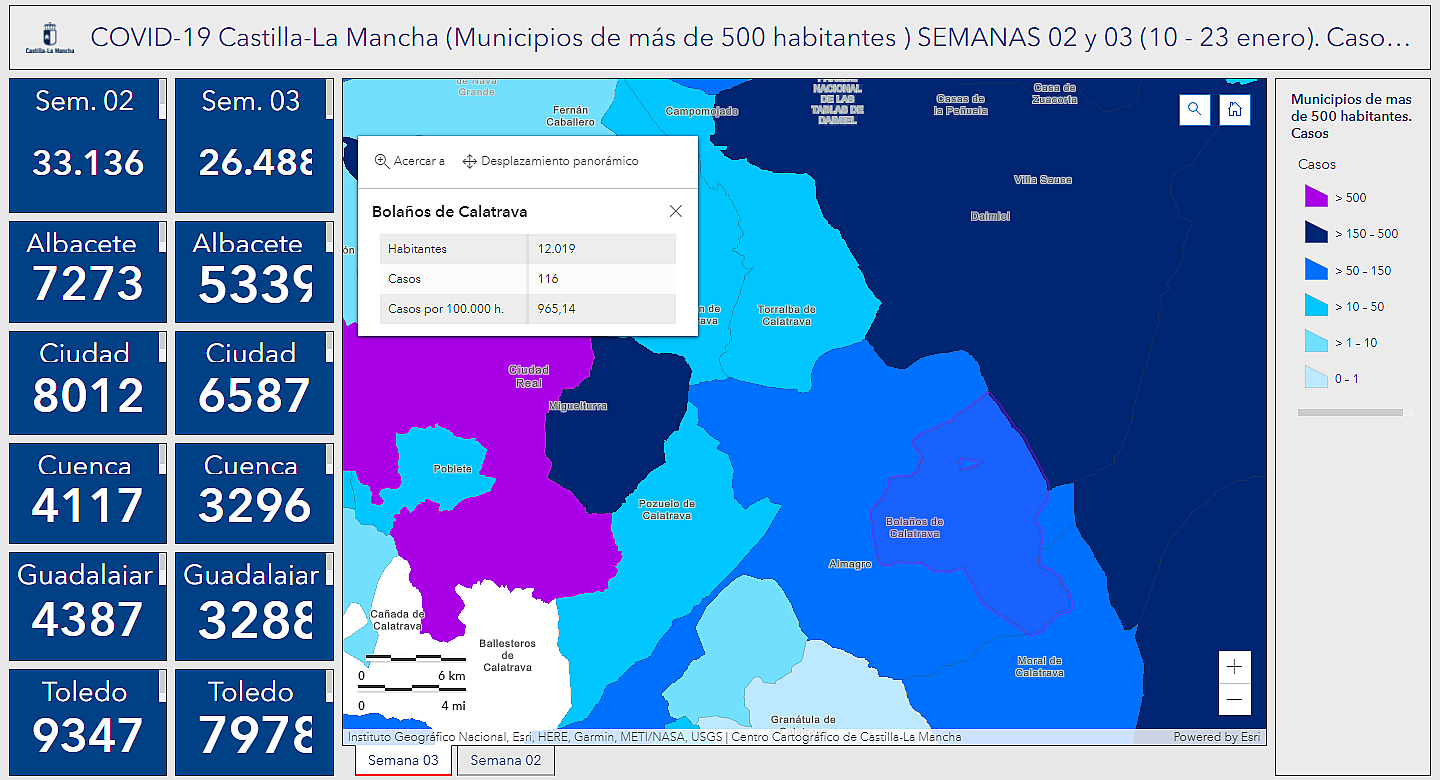Click the magenta "> 500" legend swatch
1440x780 pixels.
(1316, 197)
